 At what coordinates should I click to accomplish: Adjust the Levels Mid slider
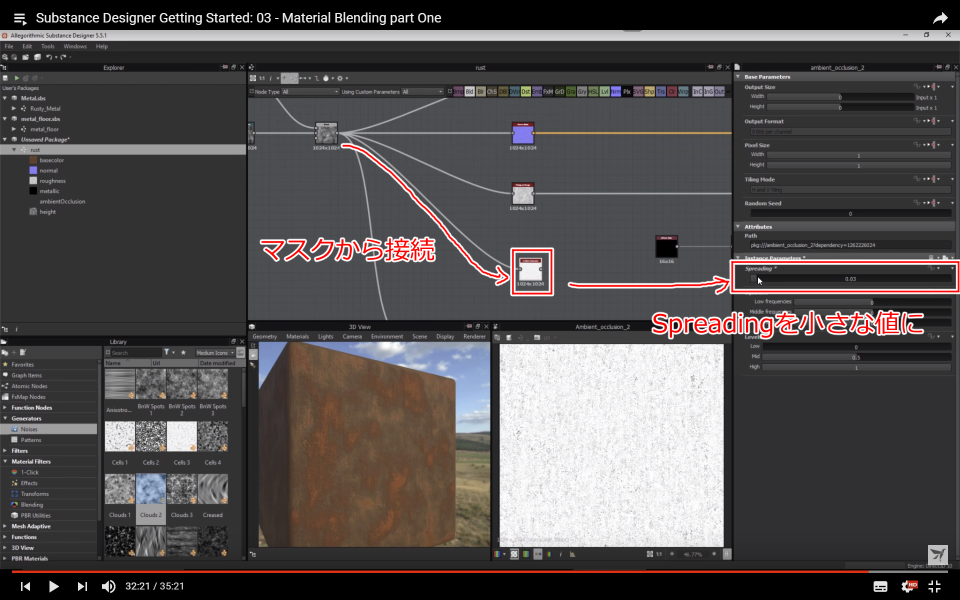856,357
